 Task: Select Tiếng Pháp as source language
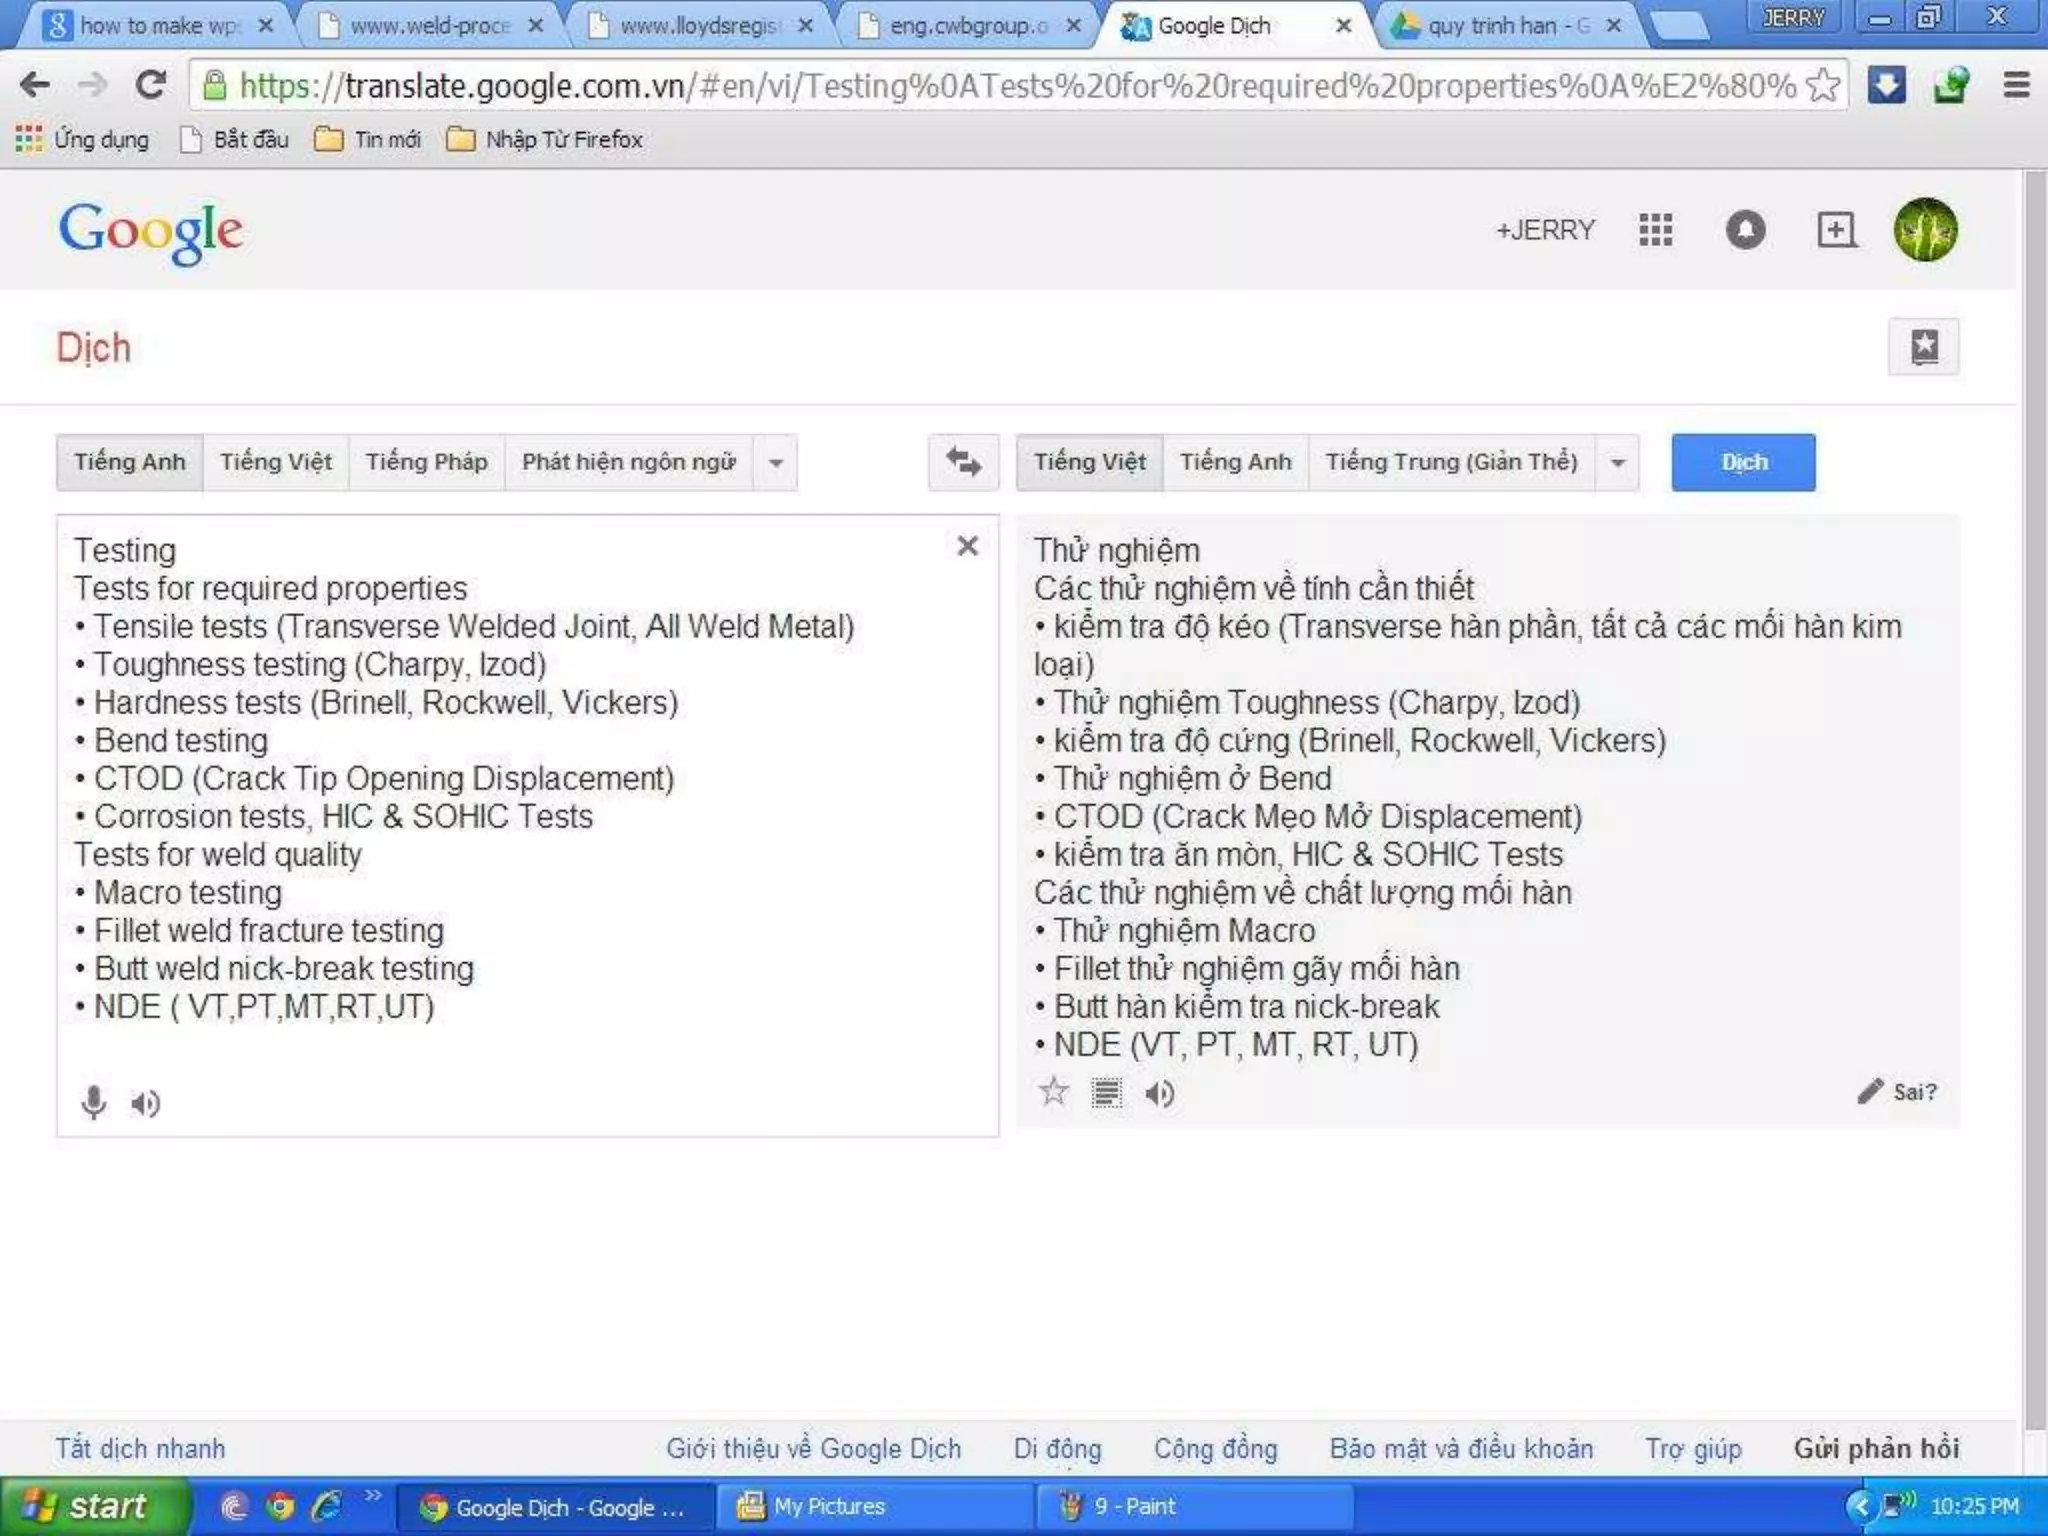coord(426,462)
